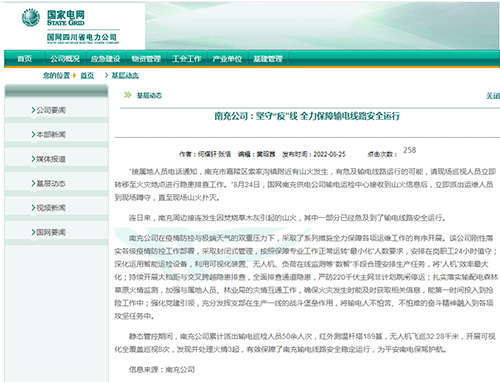This screenshot has height=382, width=500.
Task: Click the paragraph starting with 静态管控期间
Action: point(305,343)
